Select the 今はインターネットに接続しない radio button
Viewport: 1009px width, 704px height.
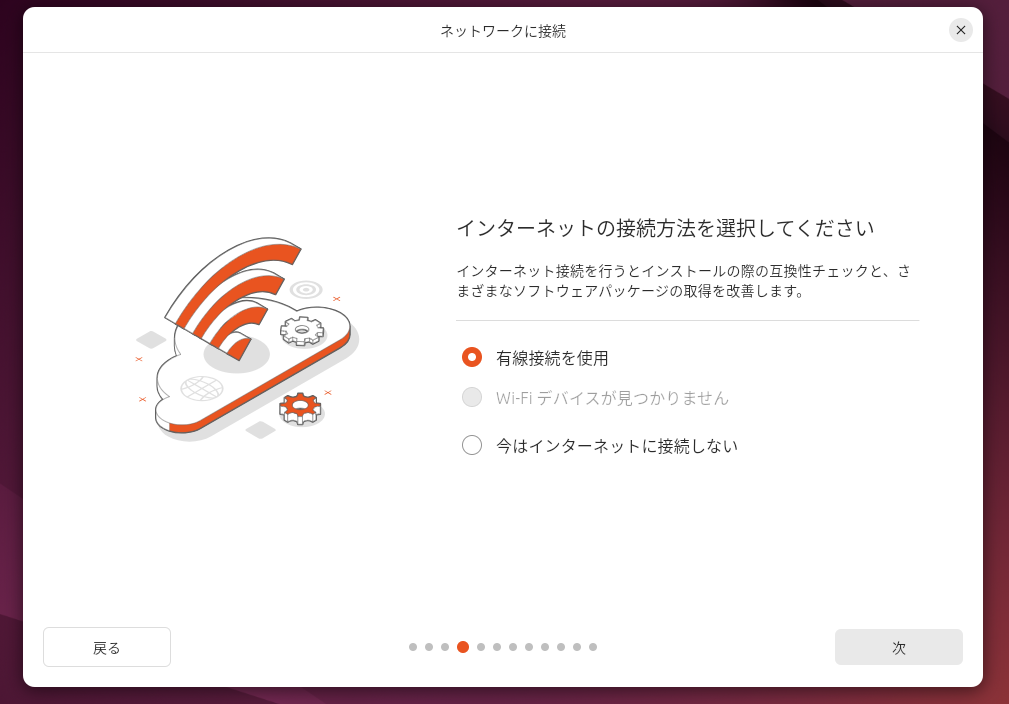pos(472,445)
